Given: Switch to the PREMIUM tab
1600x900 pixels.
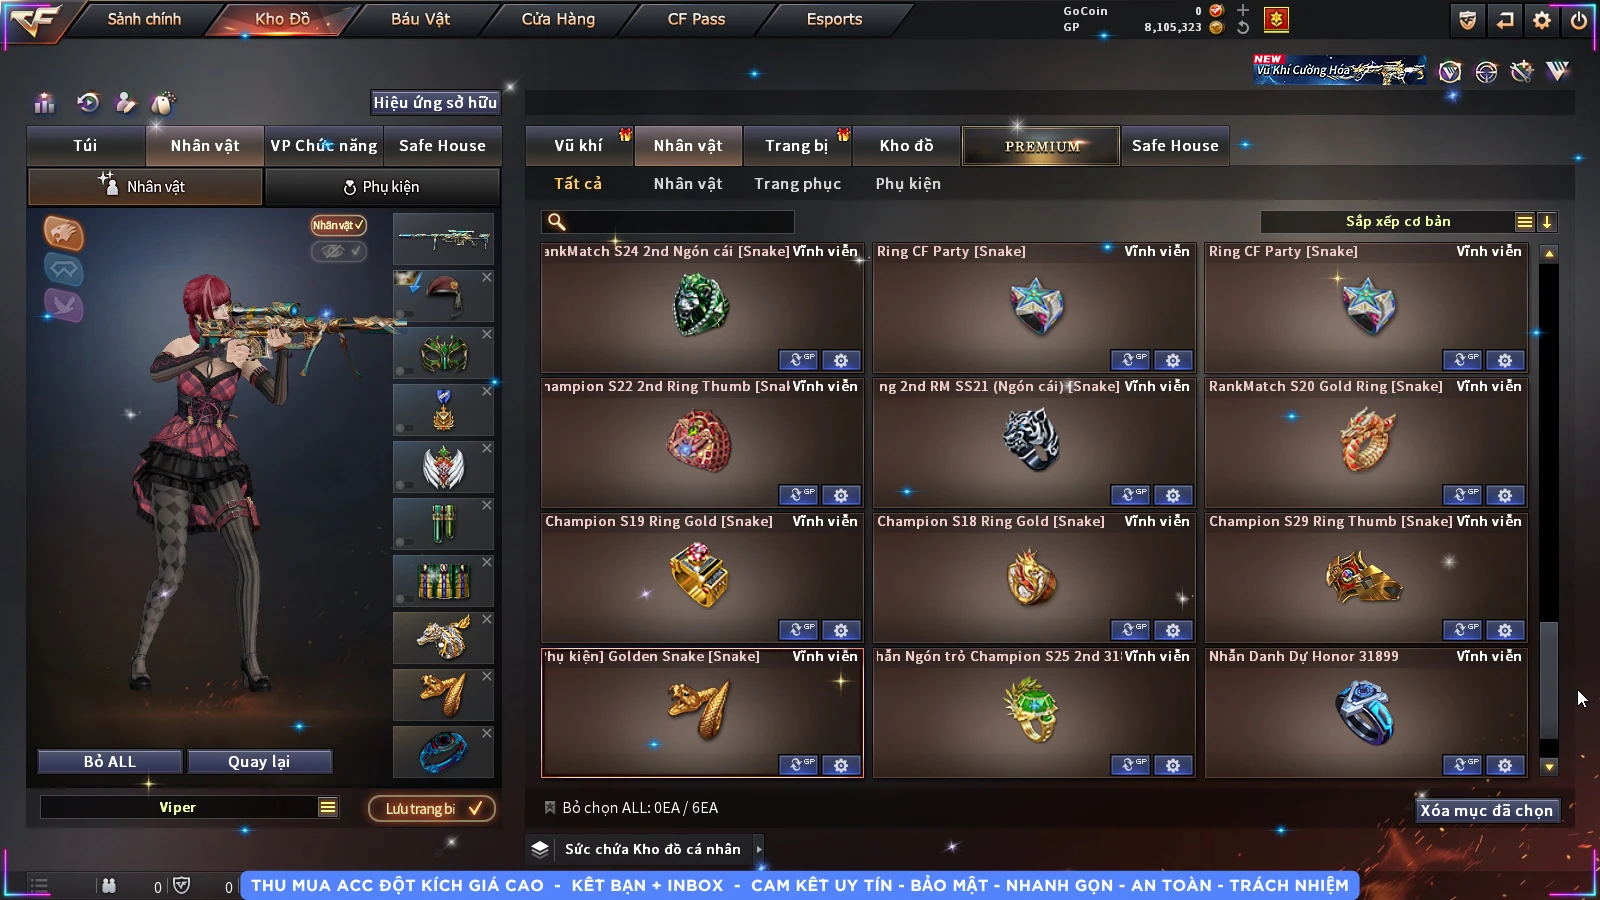Looking at the screenshot, I should tap(1041, 146).
